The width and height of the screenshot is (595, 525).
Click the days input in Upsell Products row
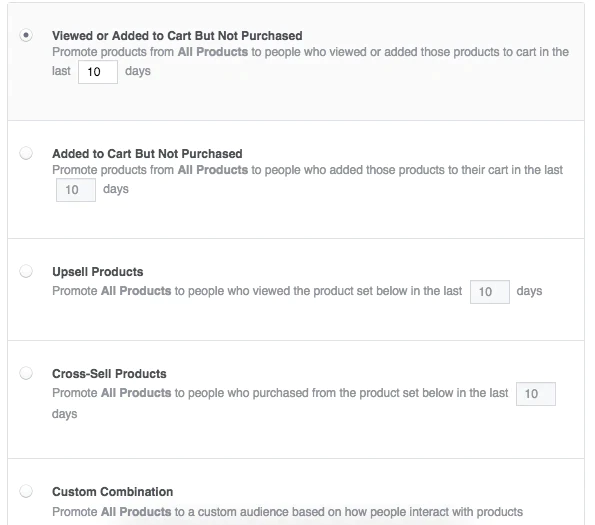(x=490, y=292)
